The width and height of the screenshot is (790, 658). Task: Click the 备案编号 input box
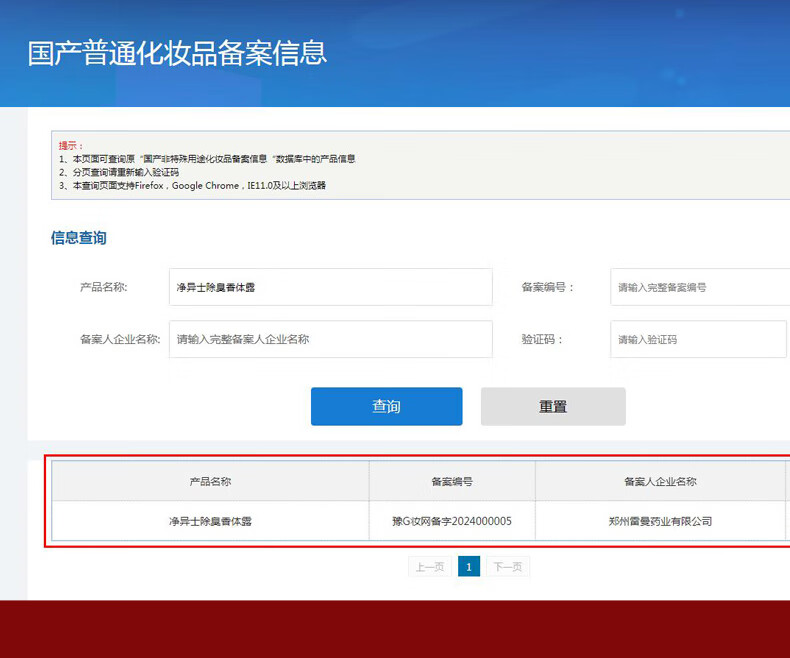[698, 287]
